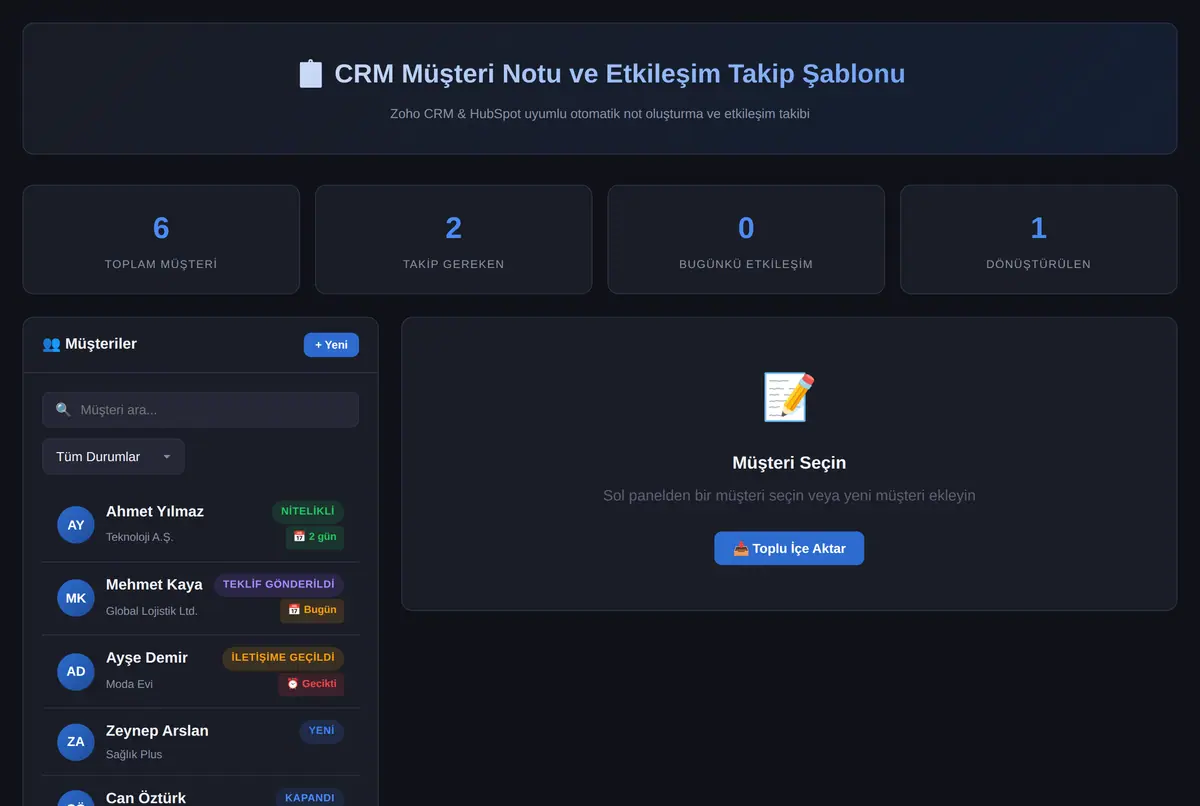Viewport: 1200px width, 806px height.
Task: Select customer Mehmet Kaya
Action: (x=200, y=598)
